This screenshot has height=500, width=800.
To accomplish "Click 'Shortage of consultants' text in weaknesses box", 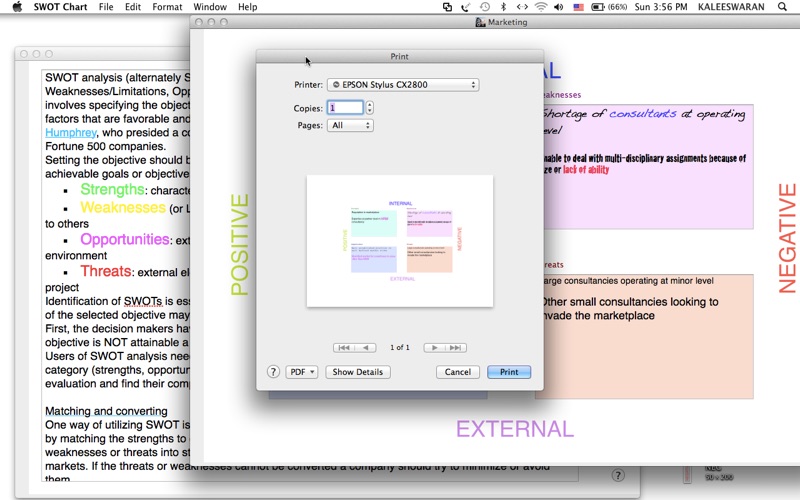I will 610,114.
